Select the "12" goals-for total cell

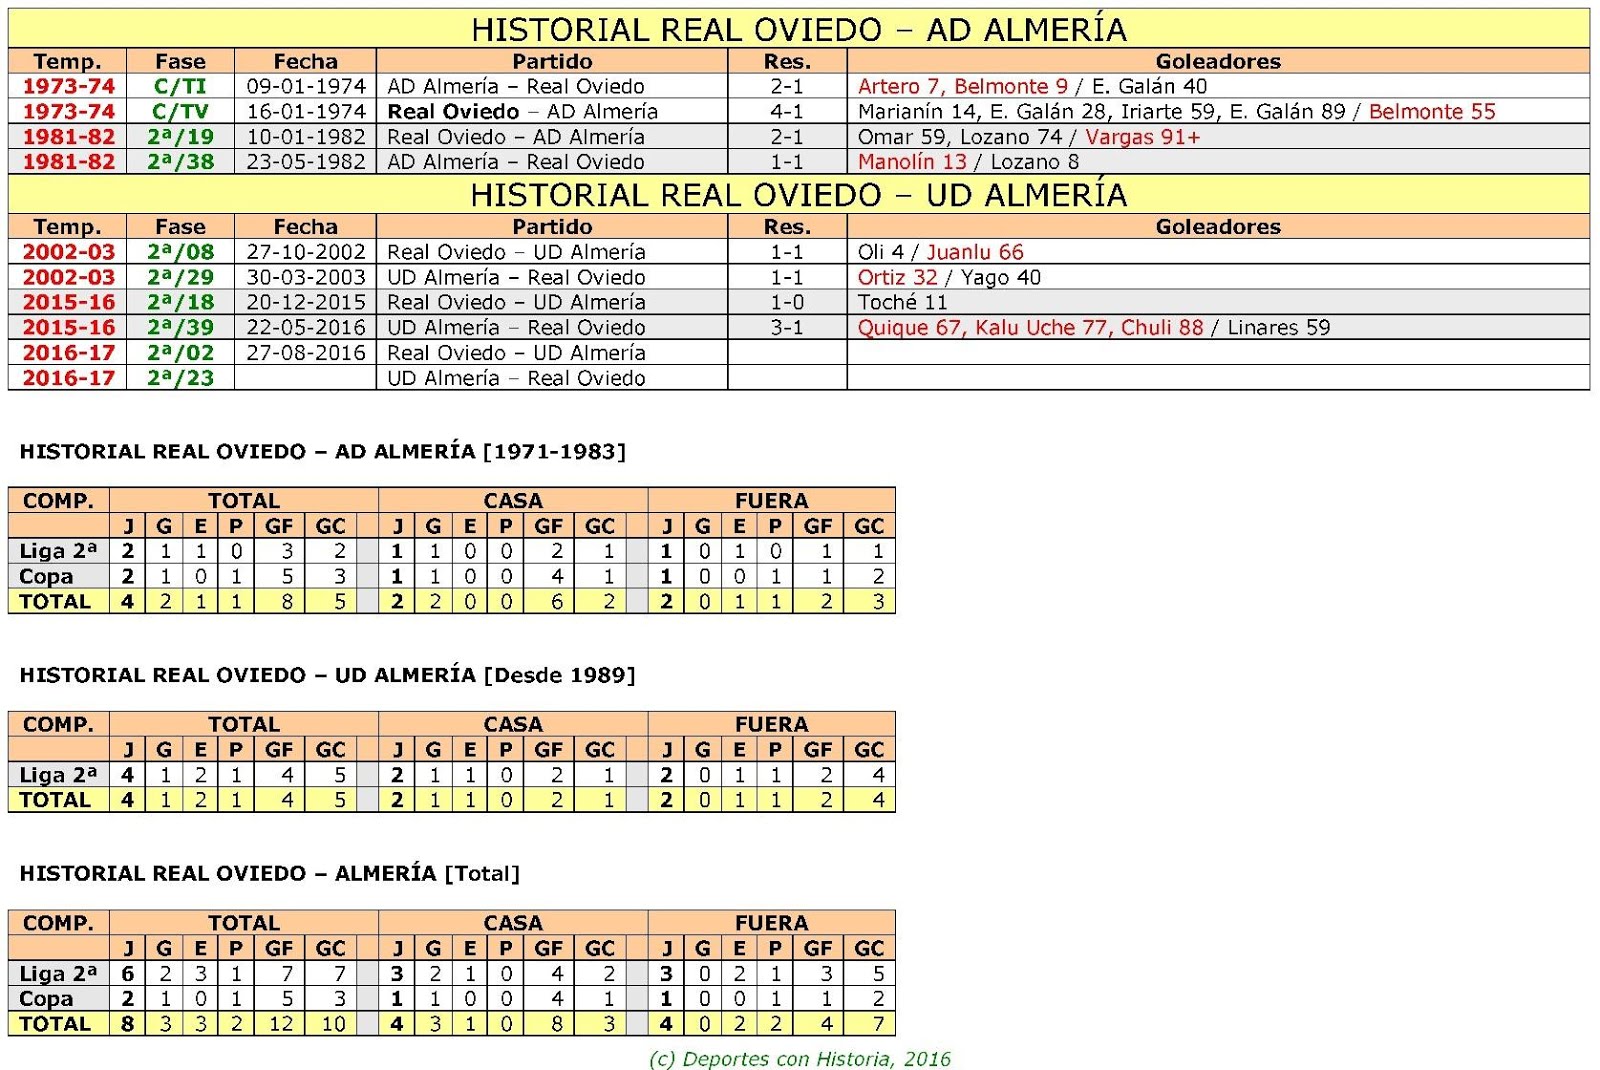click(280, 1023)
